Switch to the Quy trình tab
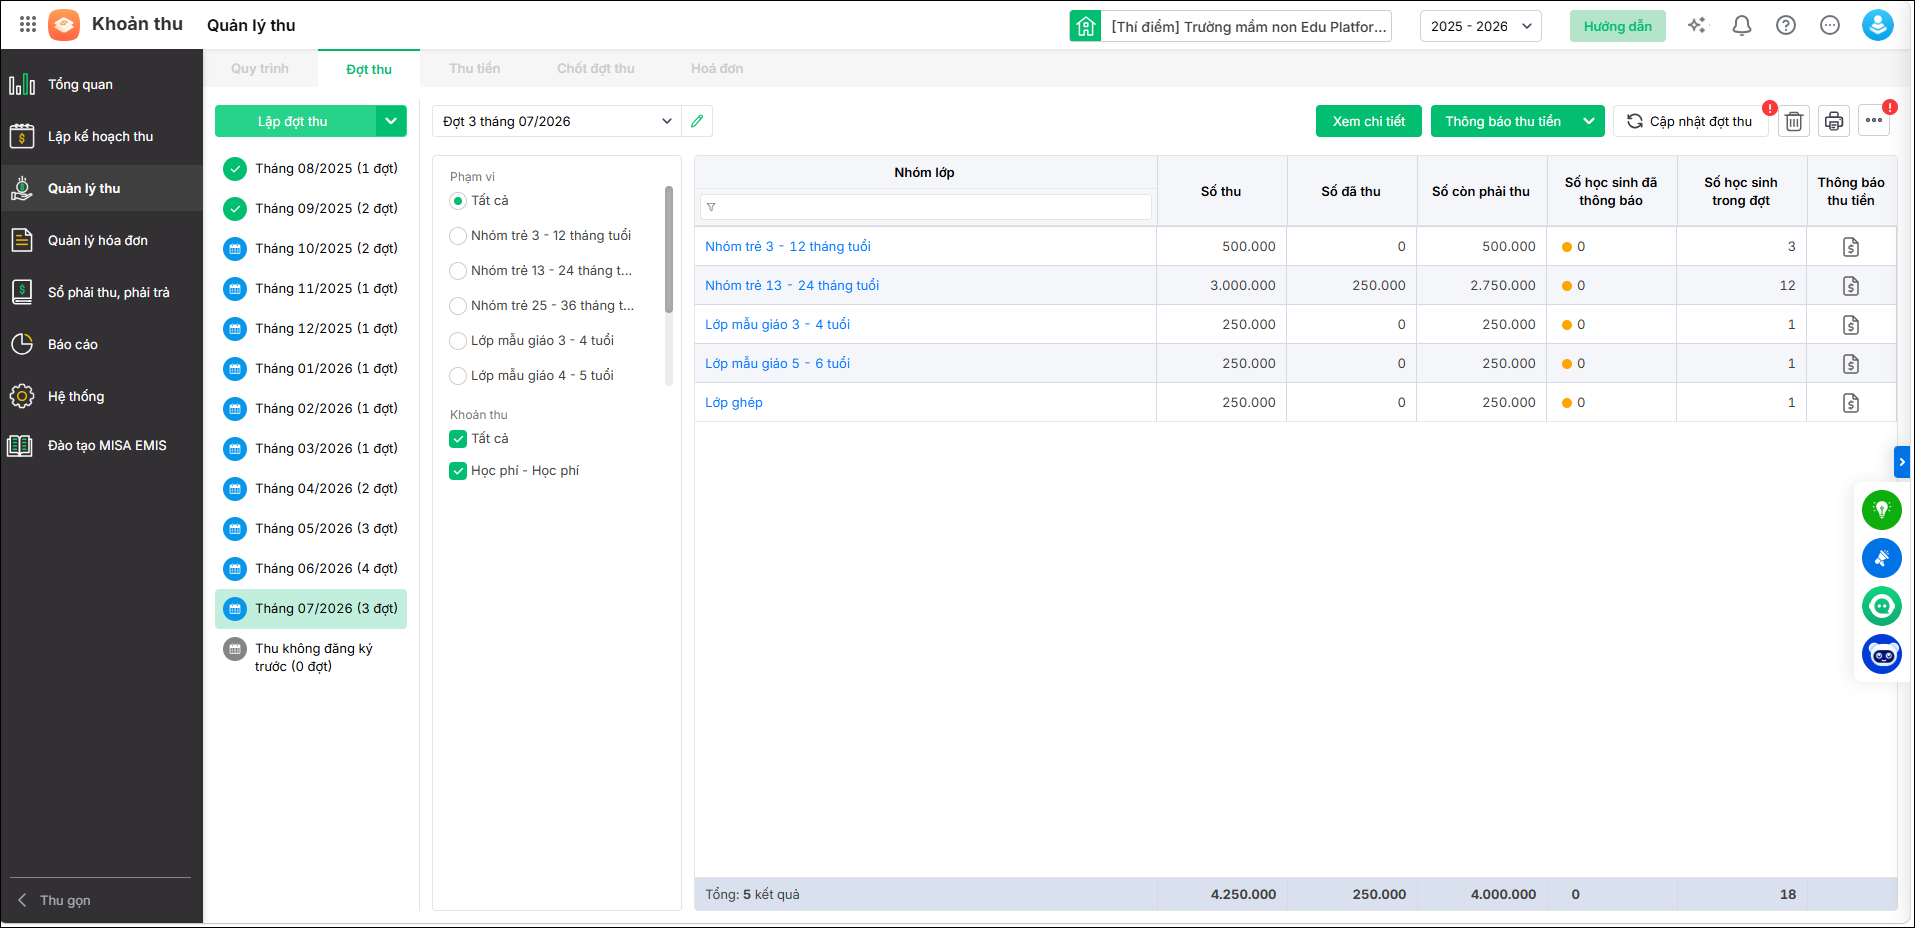 coord(260,68)
